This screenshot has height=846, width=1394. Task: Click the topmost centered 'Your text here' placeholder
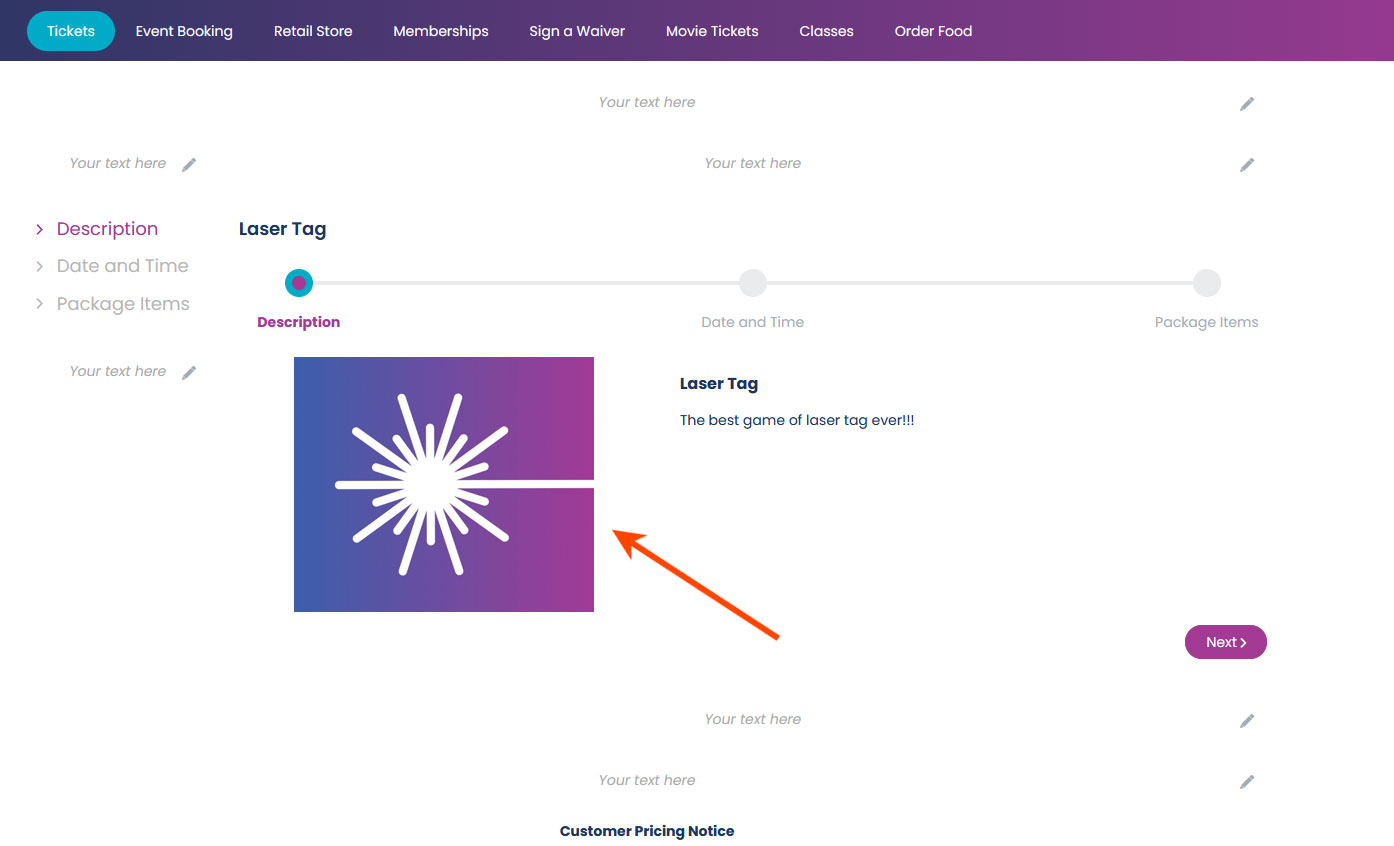(647, 102)
